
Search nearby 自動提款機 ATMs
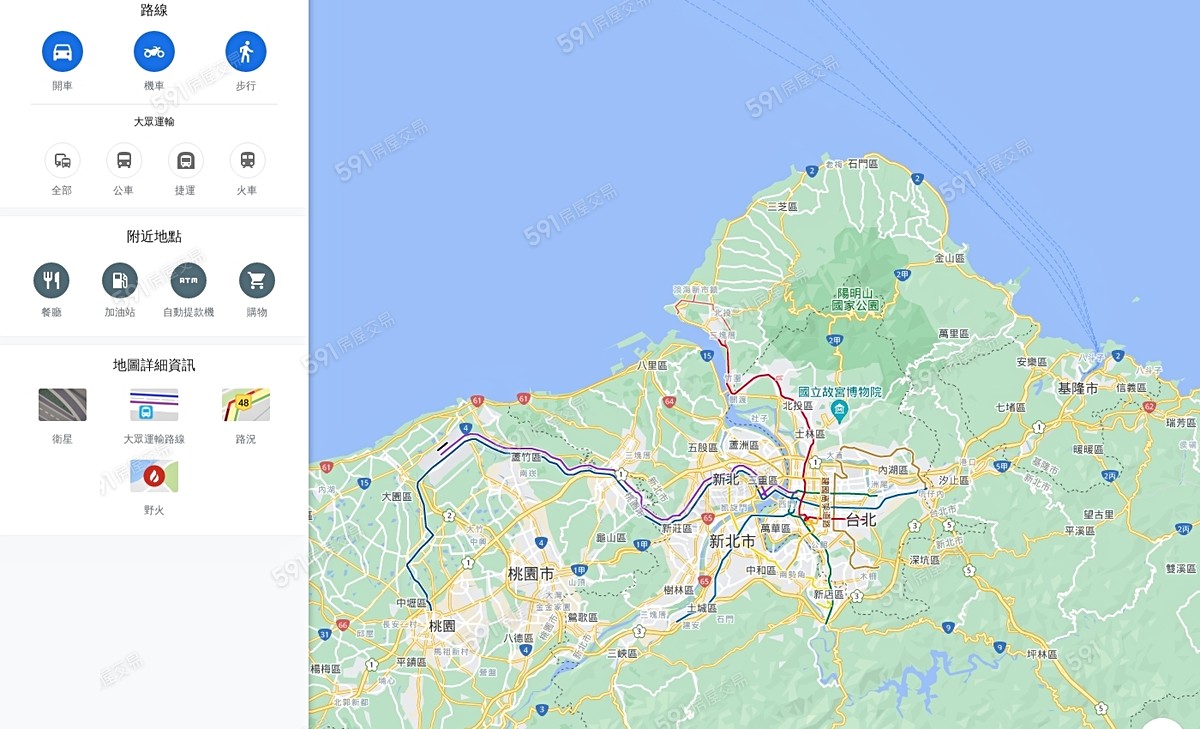188,280
